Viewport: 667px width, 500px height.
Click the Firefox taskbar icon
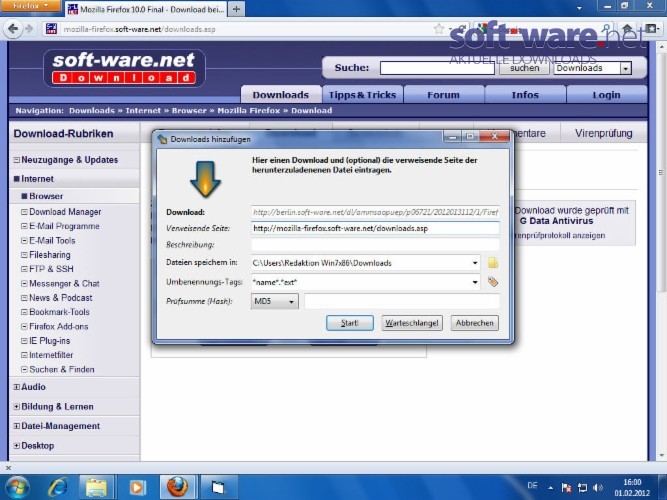[177, 487]
